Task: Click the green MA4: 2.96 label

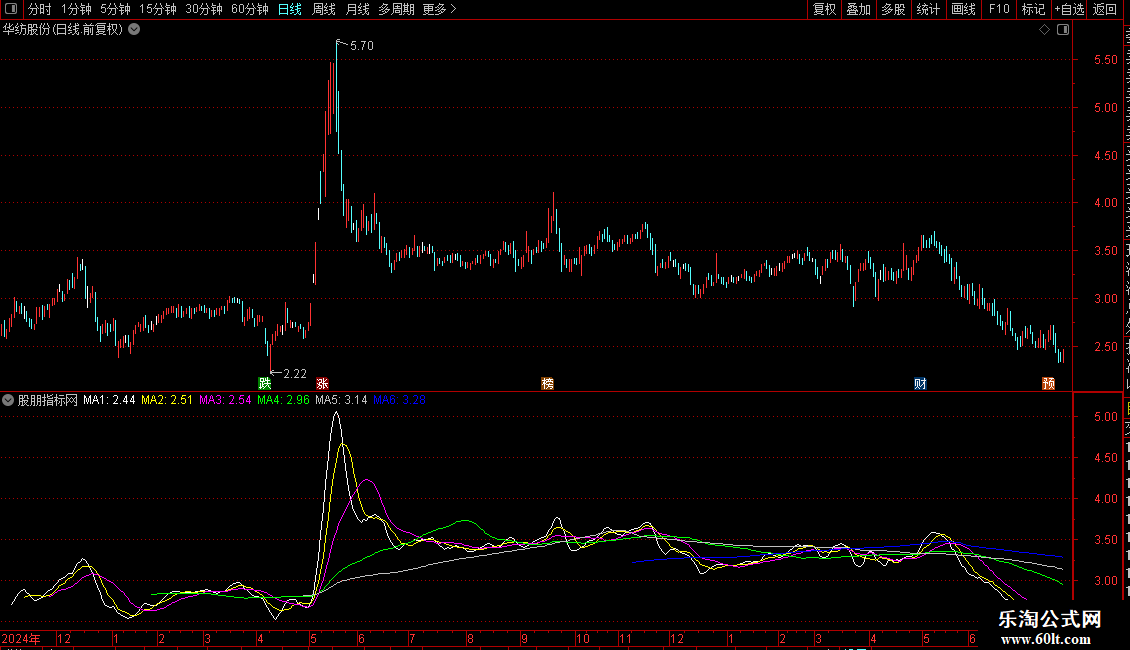Action: 283,400
